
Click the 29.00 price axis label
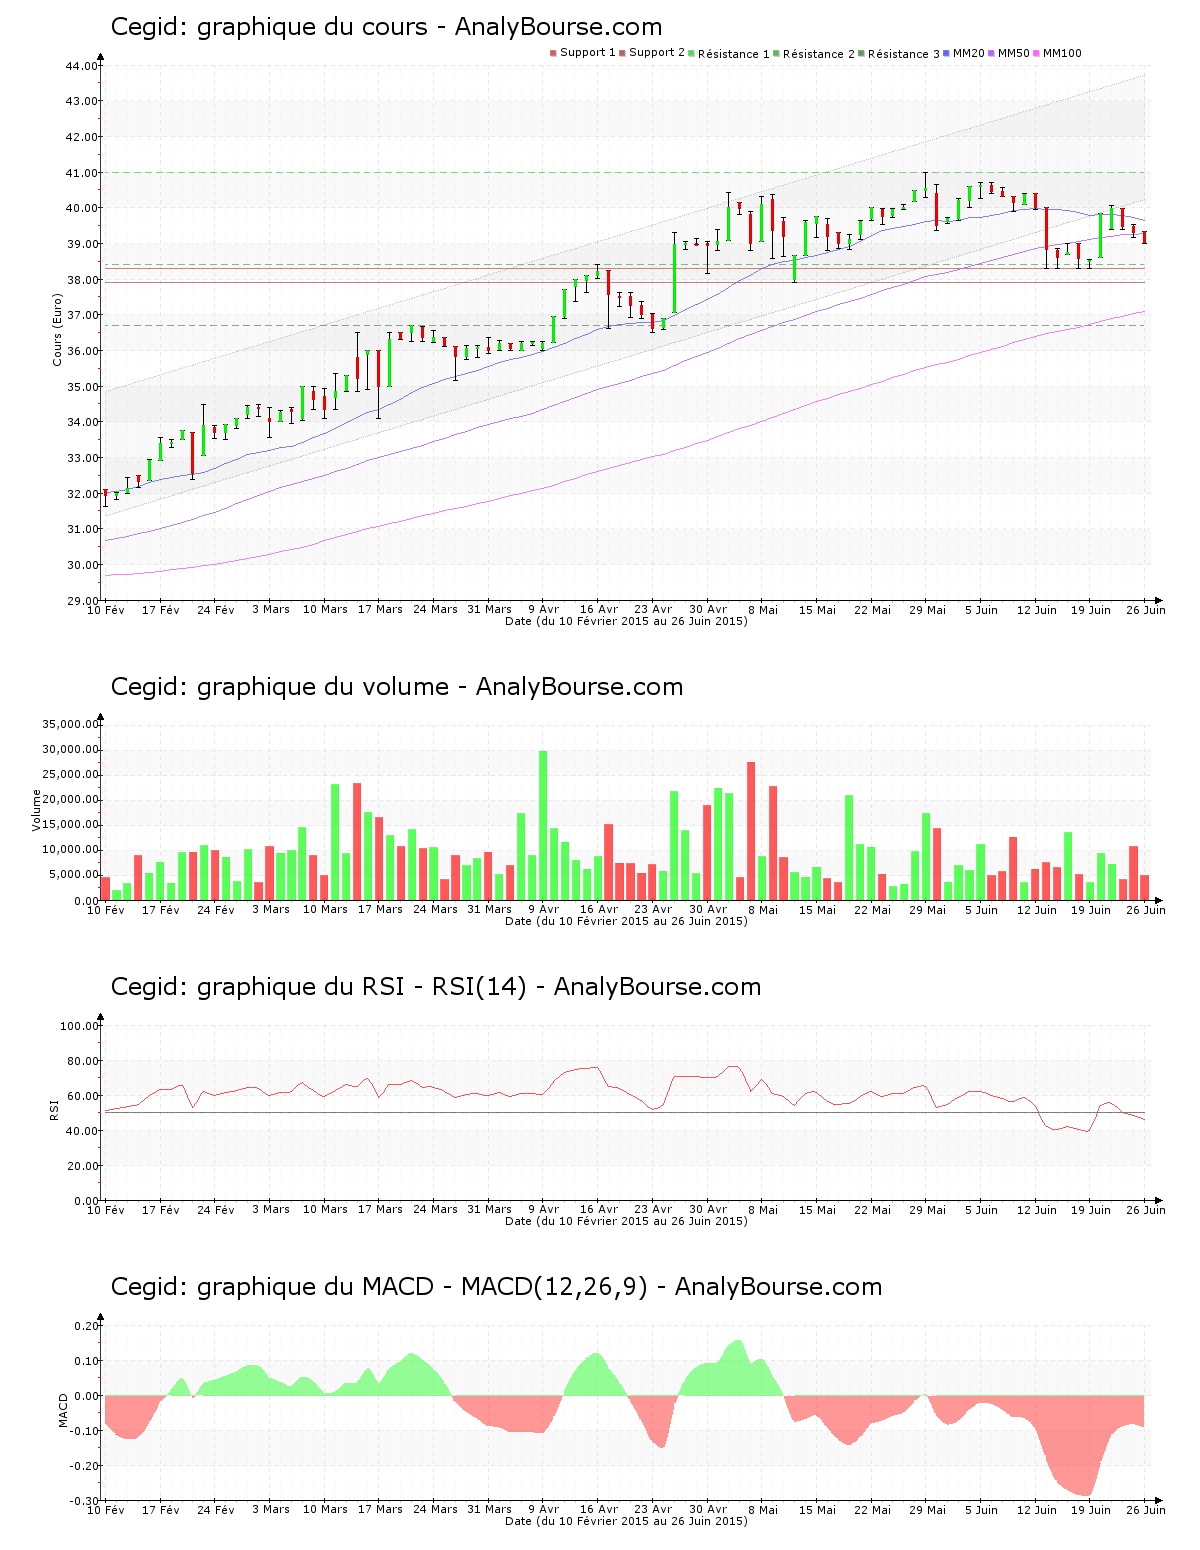pyautogui.click(x=81, y=601)
